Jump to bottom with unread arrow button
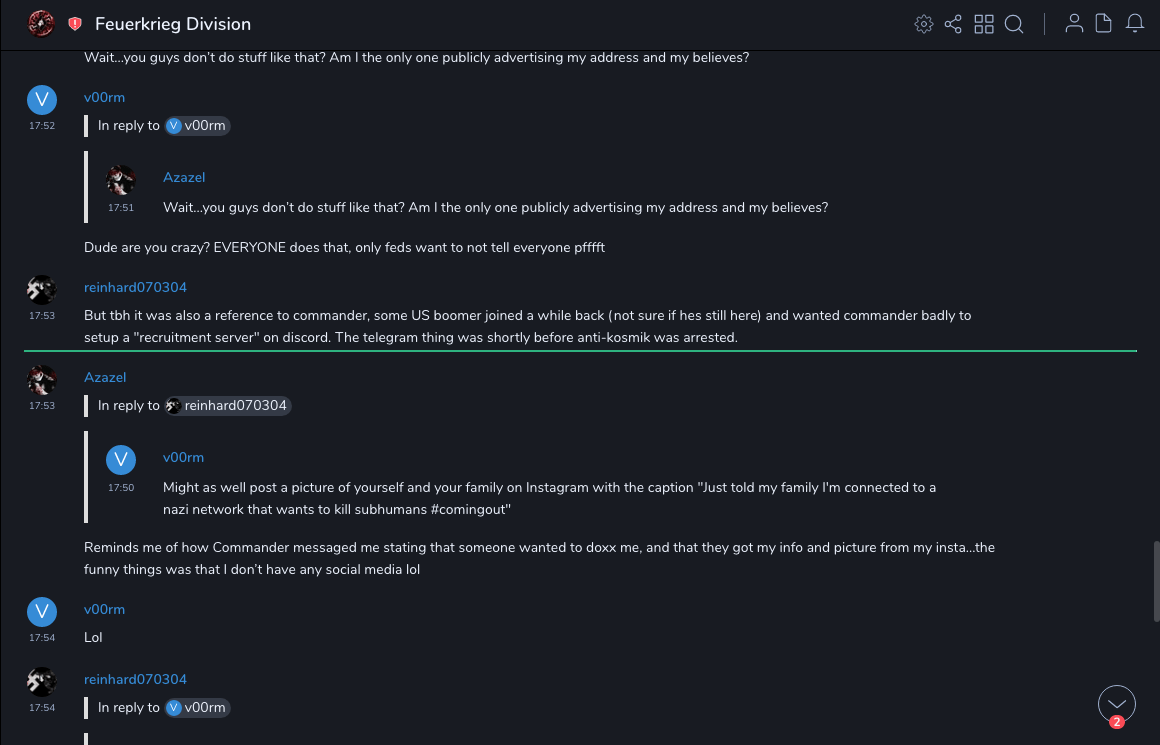Viewport: 1160px width, 745px height. click(x=1116, y=704)
